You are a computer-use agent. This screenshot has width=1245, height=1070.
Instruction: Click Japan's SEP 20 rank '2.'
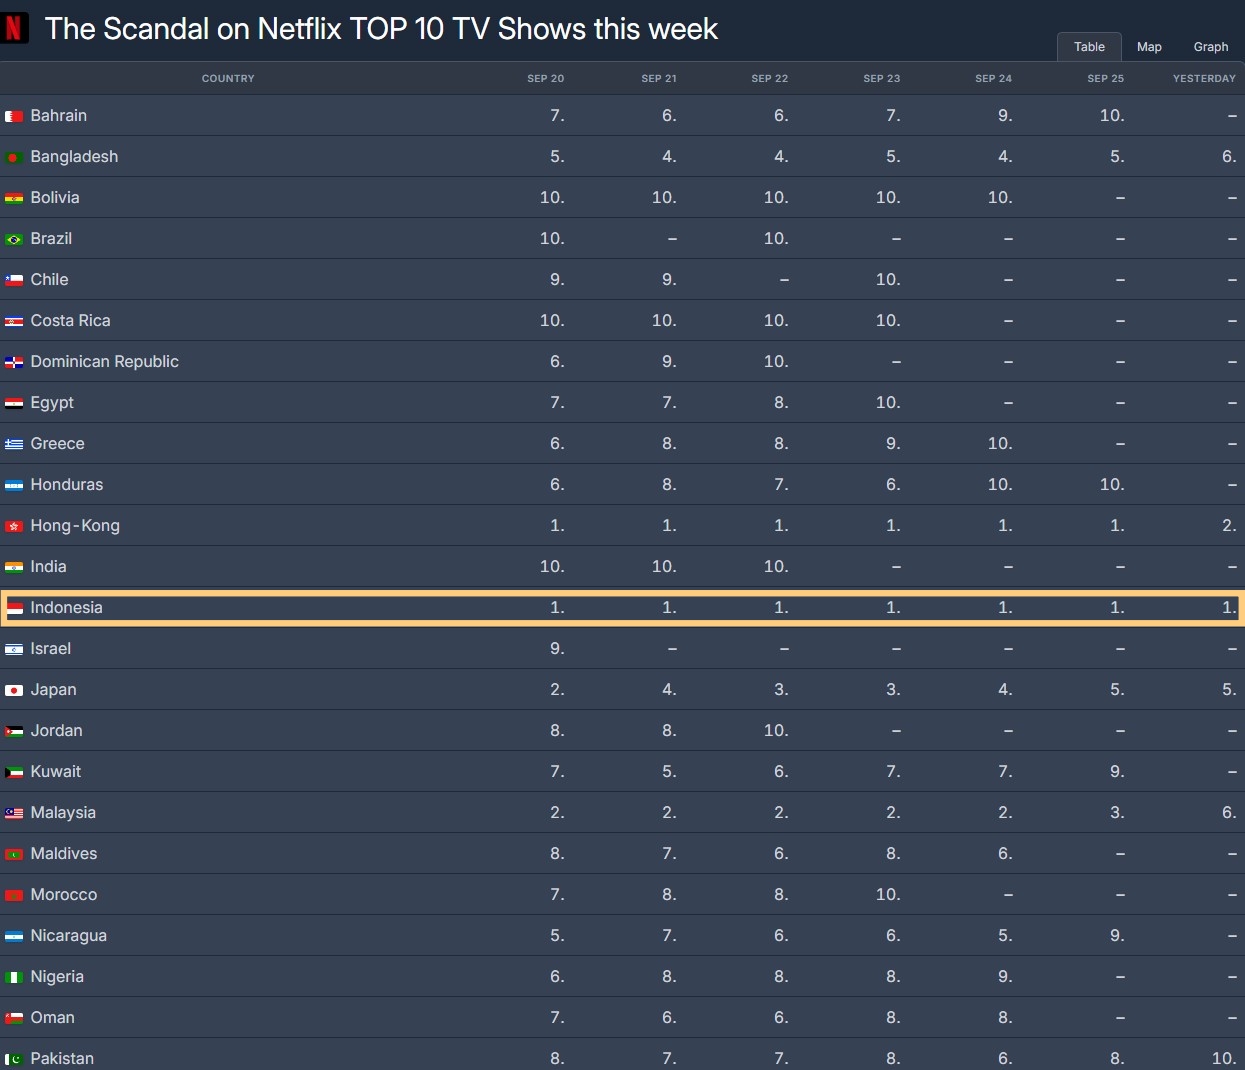[x=557, y=690]
